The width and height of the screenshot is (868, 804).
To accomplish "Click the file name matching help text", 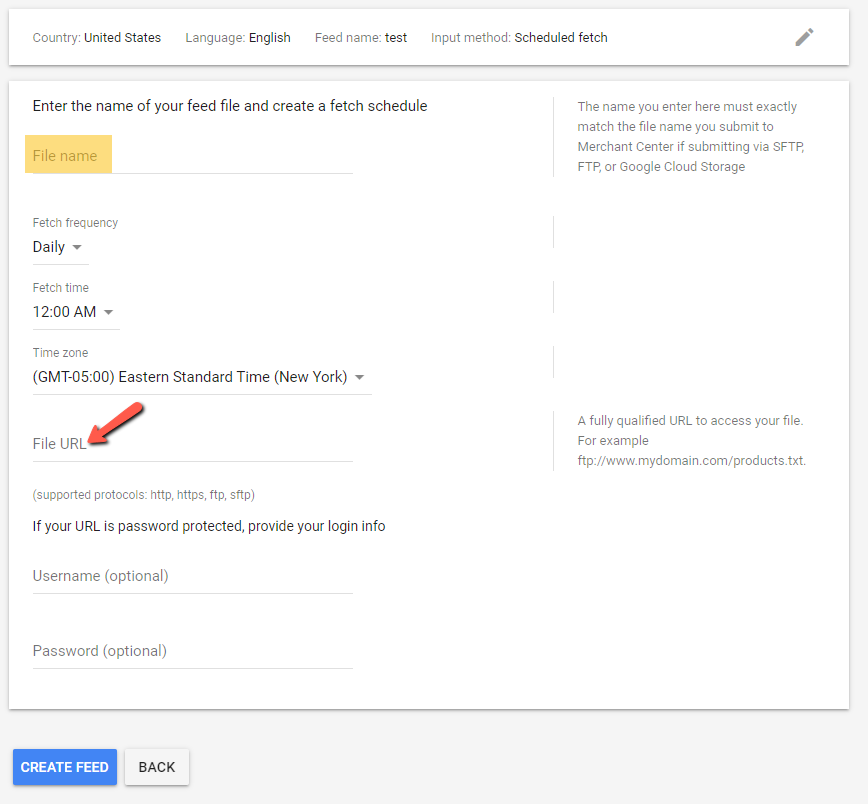I will point(690,137).
